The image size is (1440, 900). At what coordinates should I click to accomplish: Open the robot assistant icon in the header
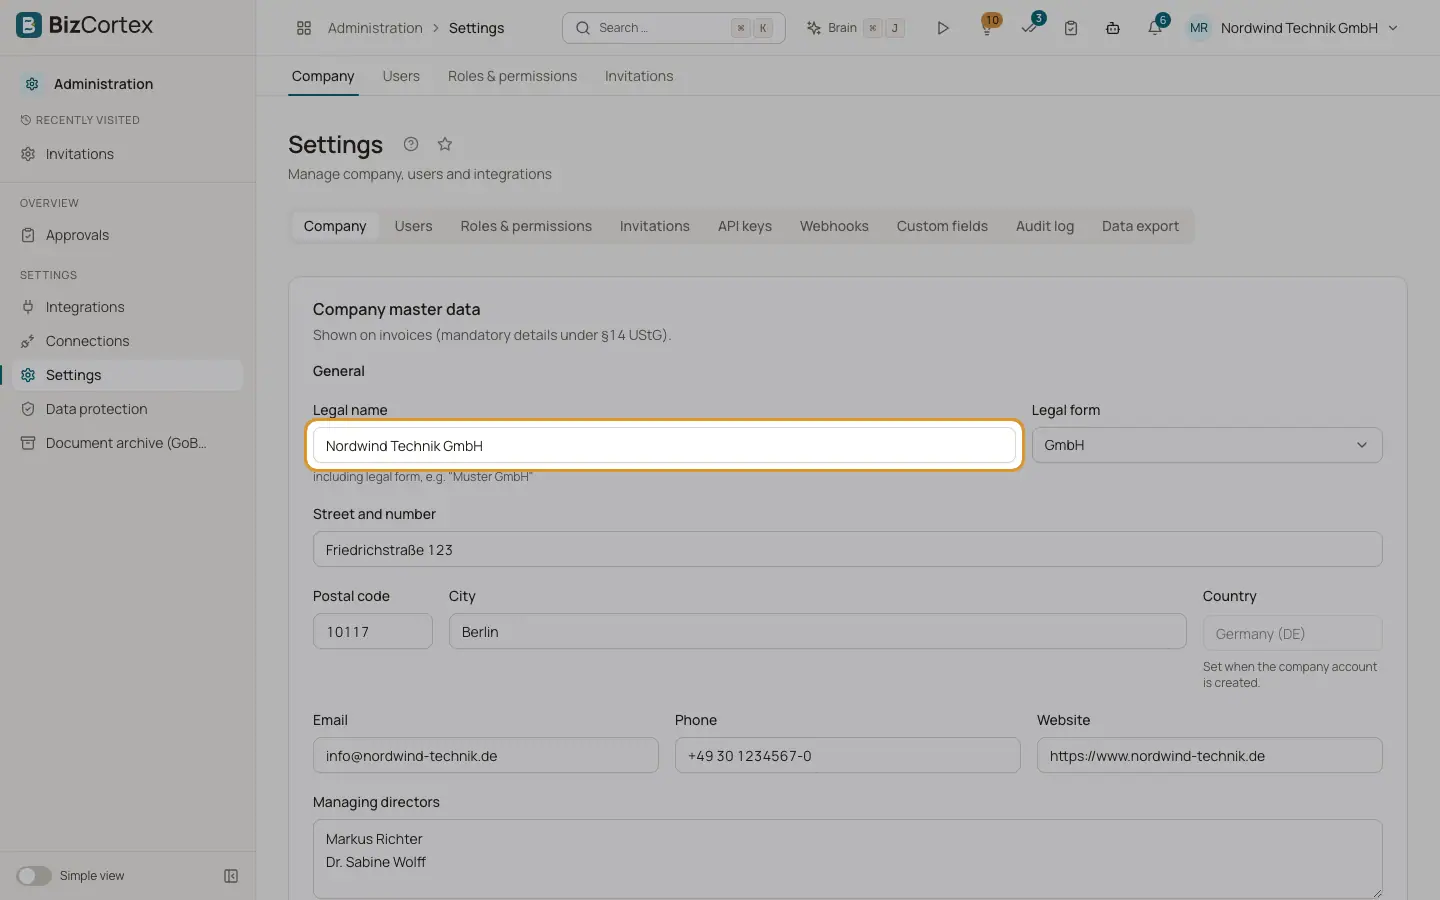[x=1113, y=28]
